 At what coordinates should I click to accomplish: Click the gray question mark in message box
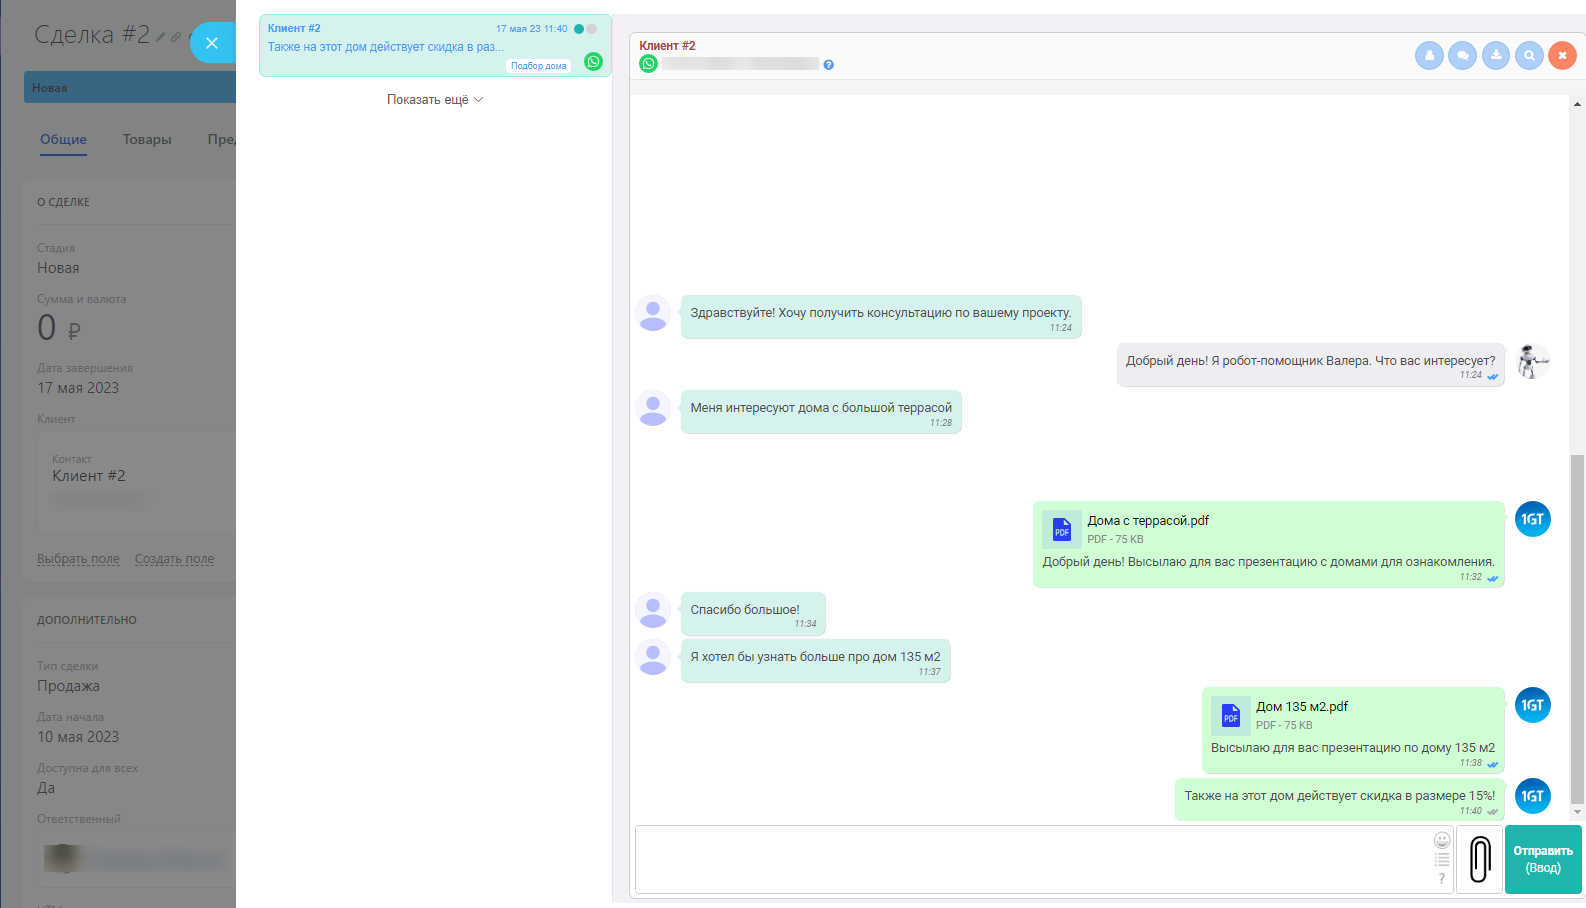1442,879
